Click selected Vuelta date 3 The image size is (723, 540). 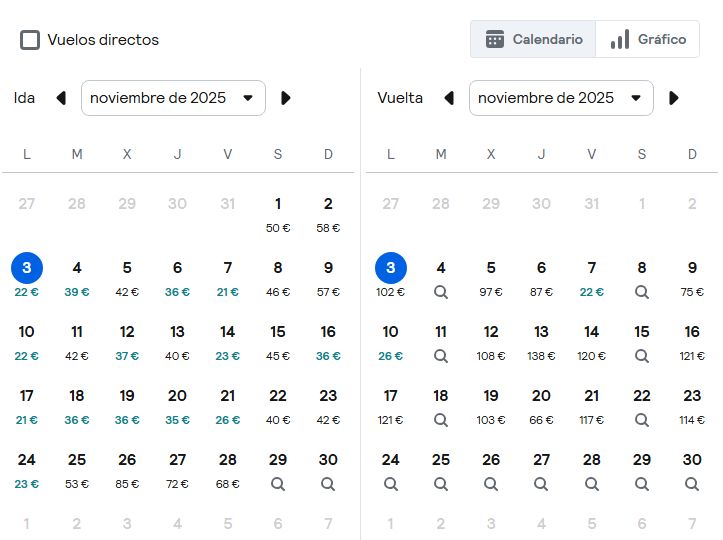point(391,269)
